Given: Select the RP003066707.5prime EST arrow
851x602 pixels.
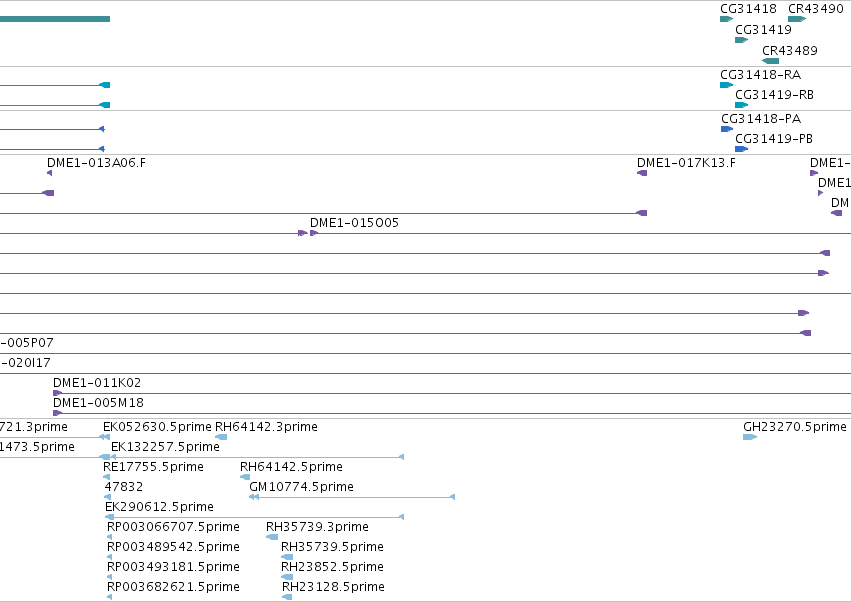Looking at the screenshot, I should [110, 537].
